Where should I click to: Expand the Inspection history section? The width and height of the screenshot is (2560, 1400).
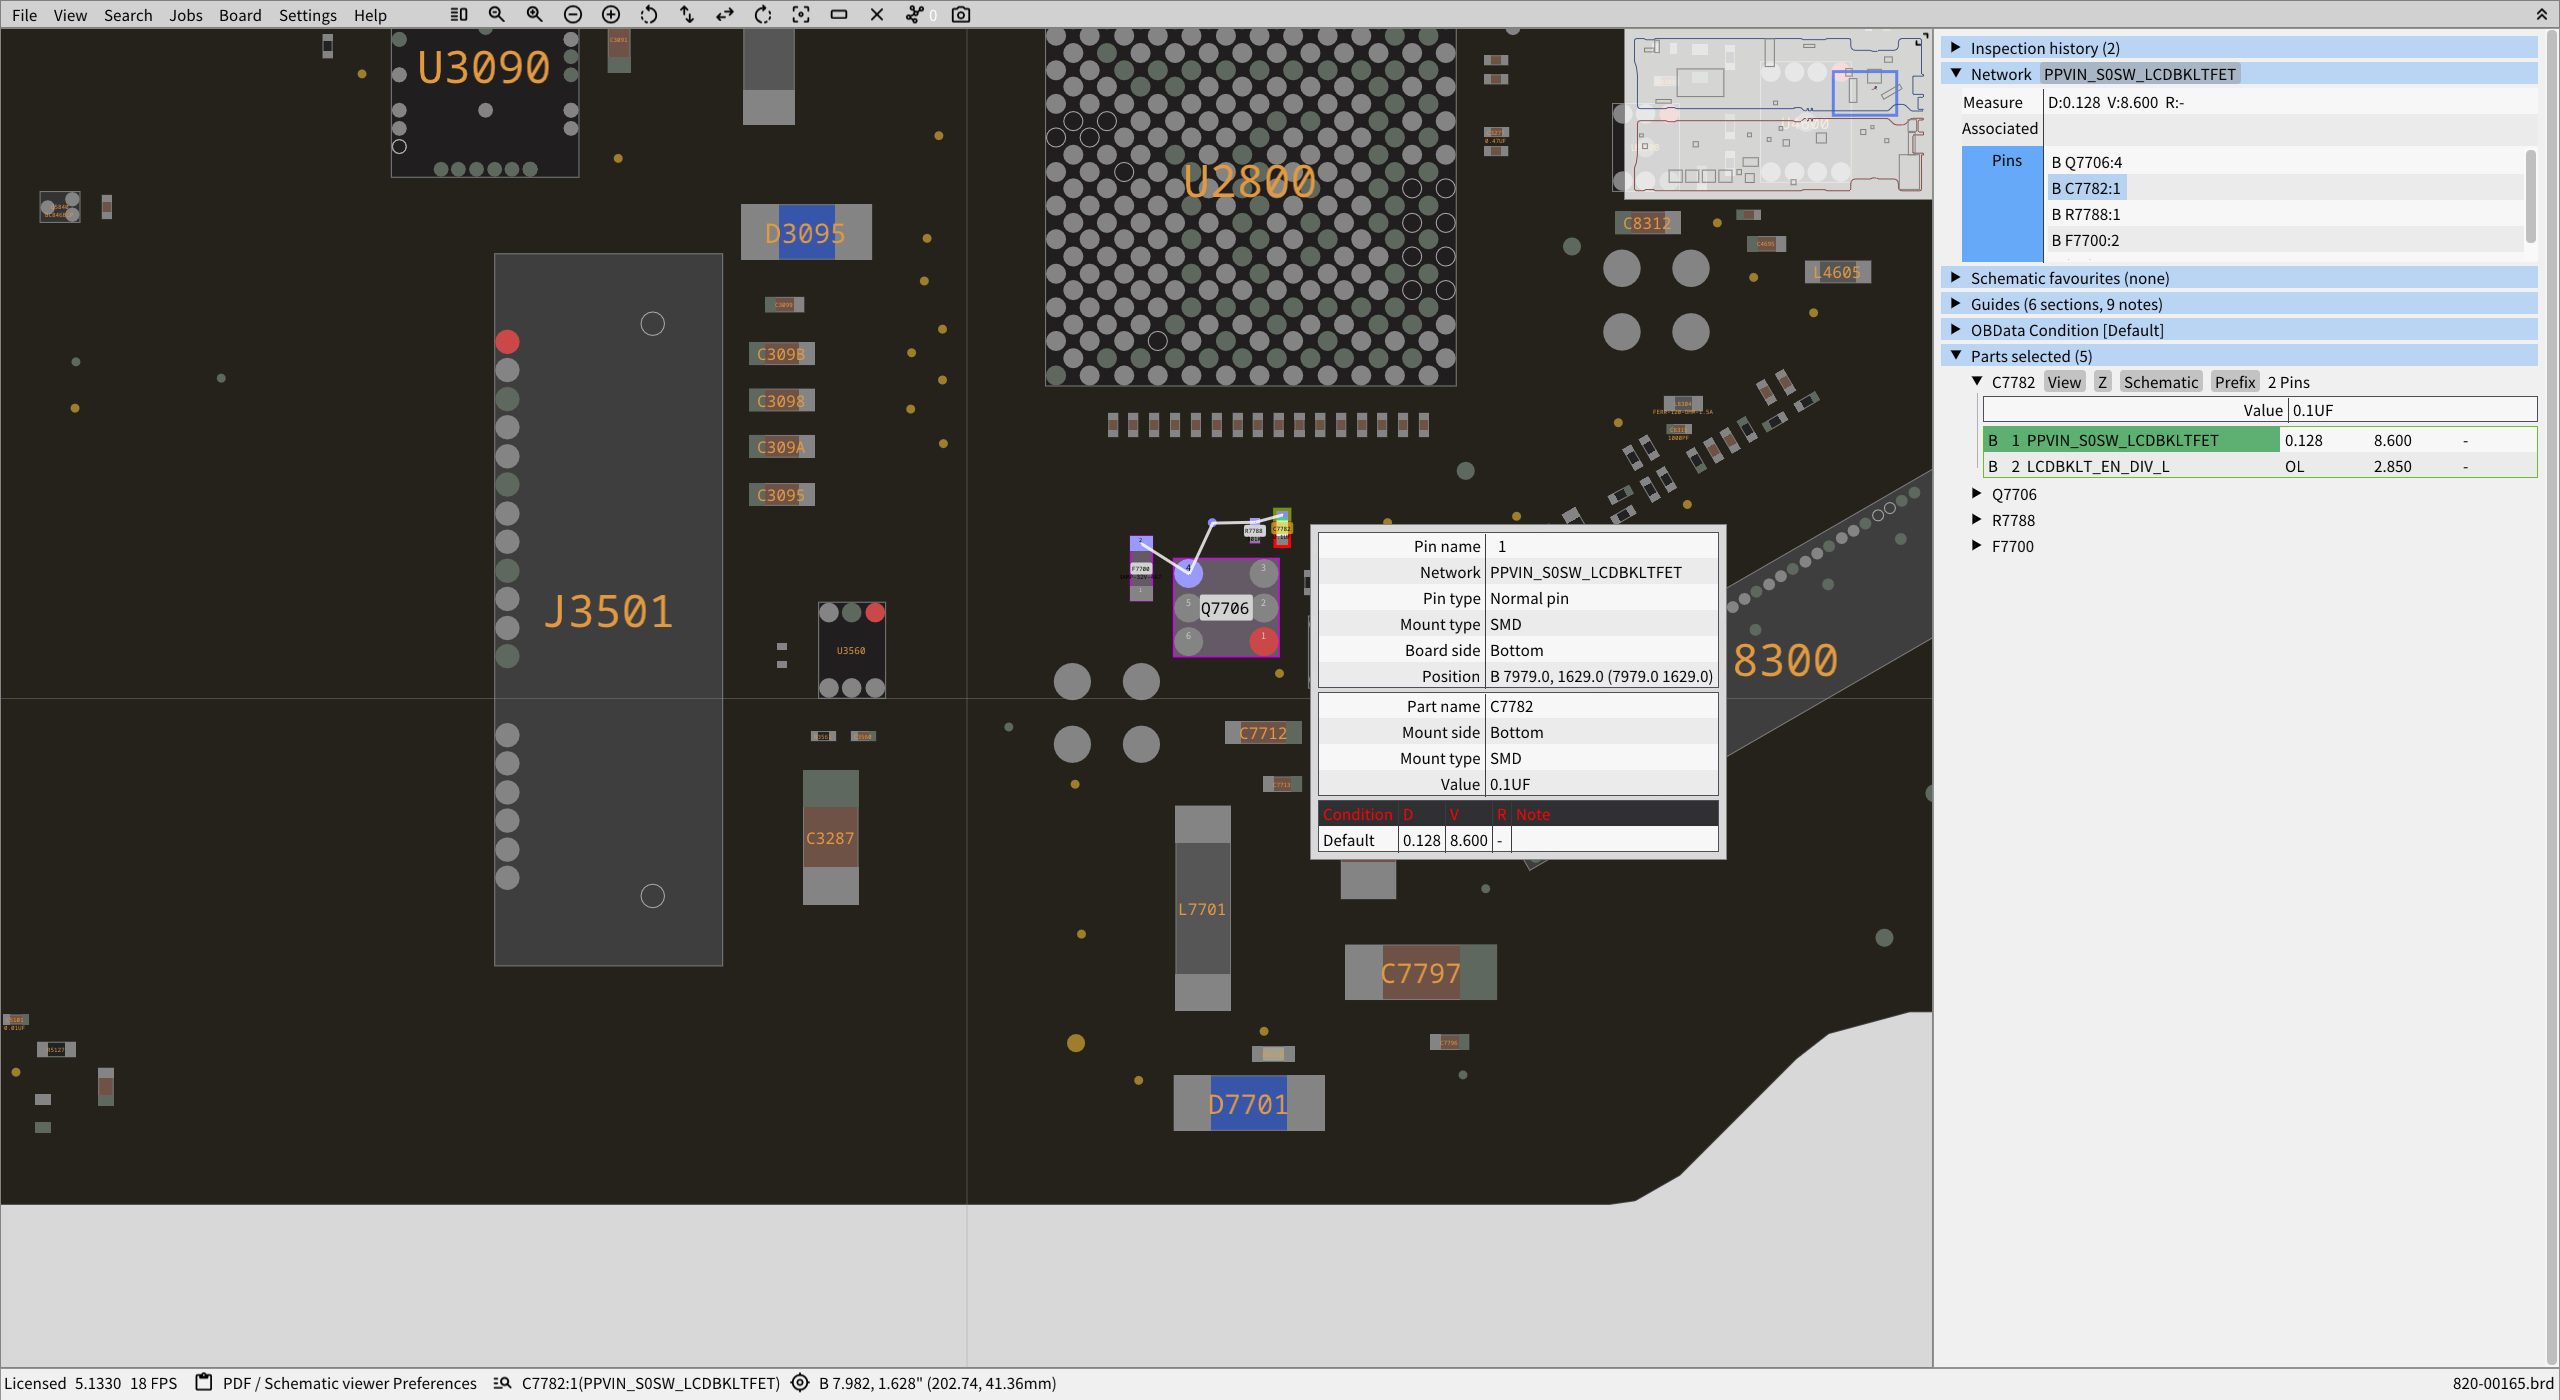(x=1956, y=47)
